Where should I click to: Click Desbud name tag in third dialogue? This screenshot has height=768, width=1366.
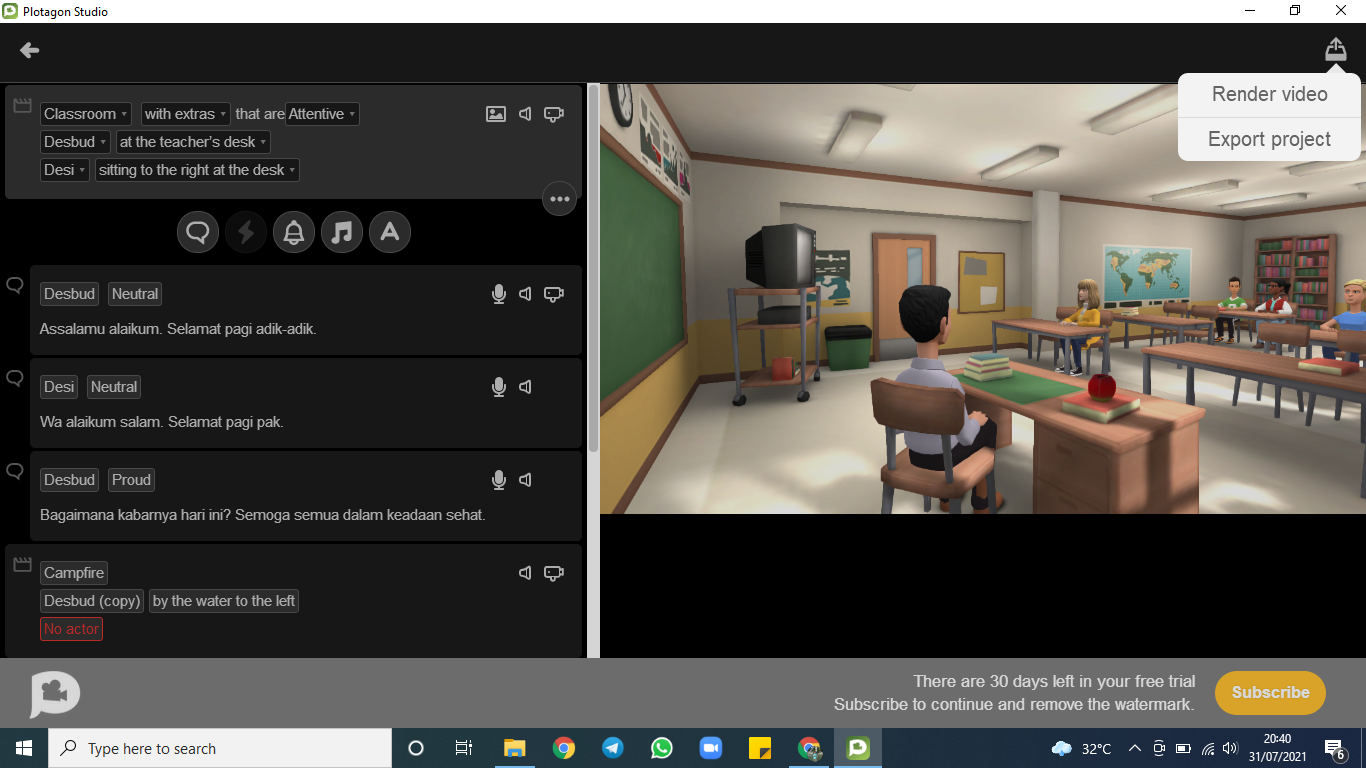pyautogui.click(x=69, y=480)
